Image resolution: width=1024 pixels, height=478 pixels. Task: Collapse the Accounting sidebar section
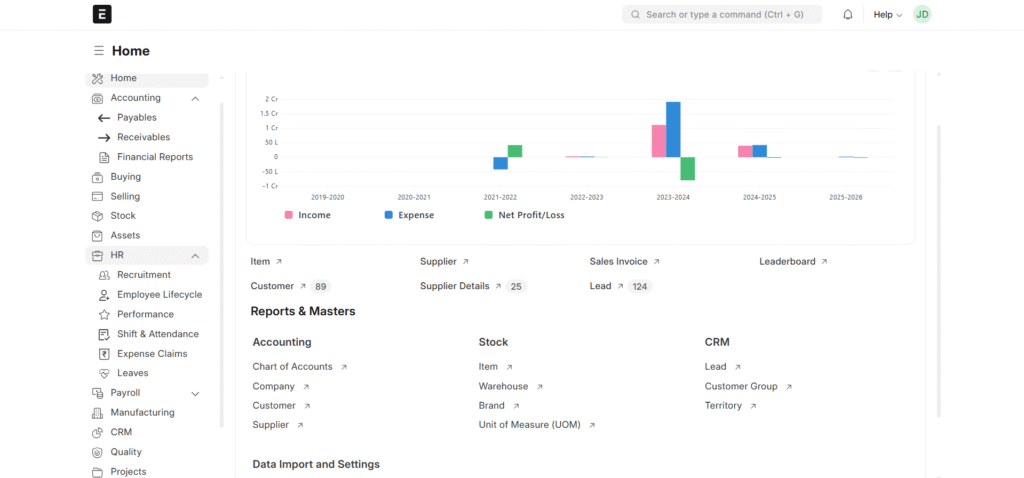point(195,99)
